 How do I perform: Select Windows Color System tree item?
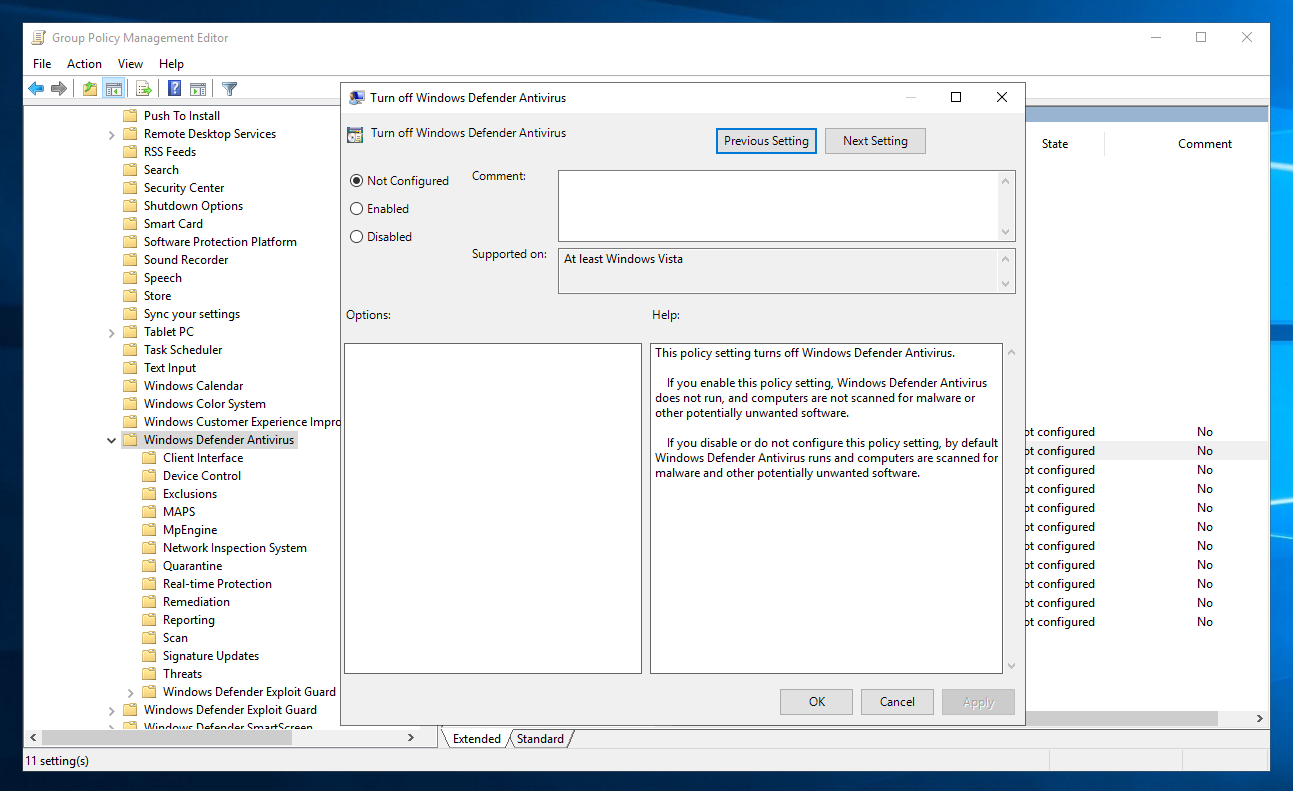pyautogui.click(x=205, y=404)
